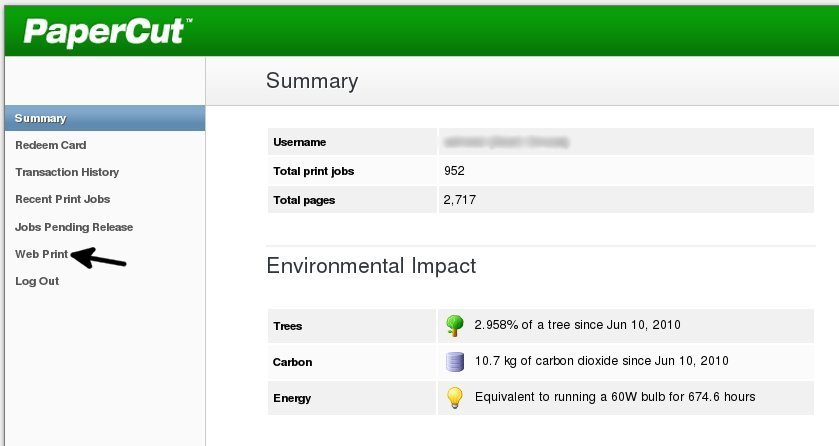This screenshot has width=839, height=446.
Task: Click the Energy row label
Action: pyautogui.click(x=292, y=398)
